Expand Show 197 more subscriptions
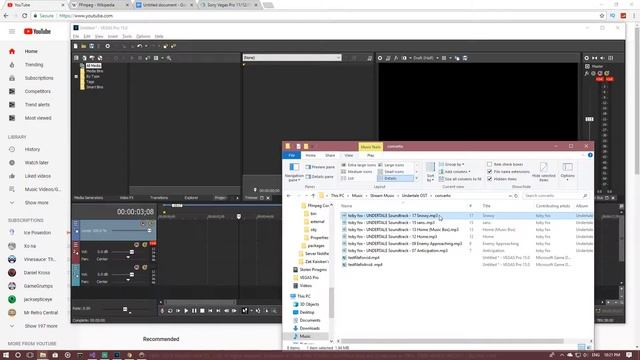 (x=41, y=327)
